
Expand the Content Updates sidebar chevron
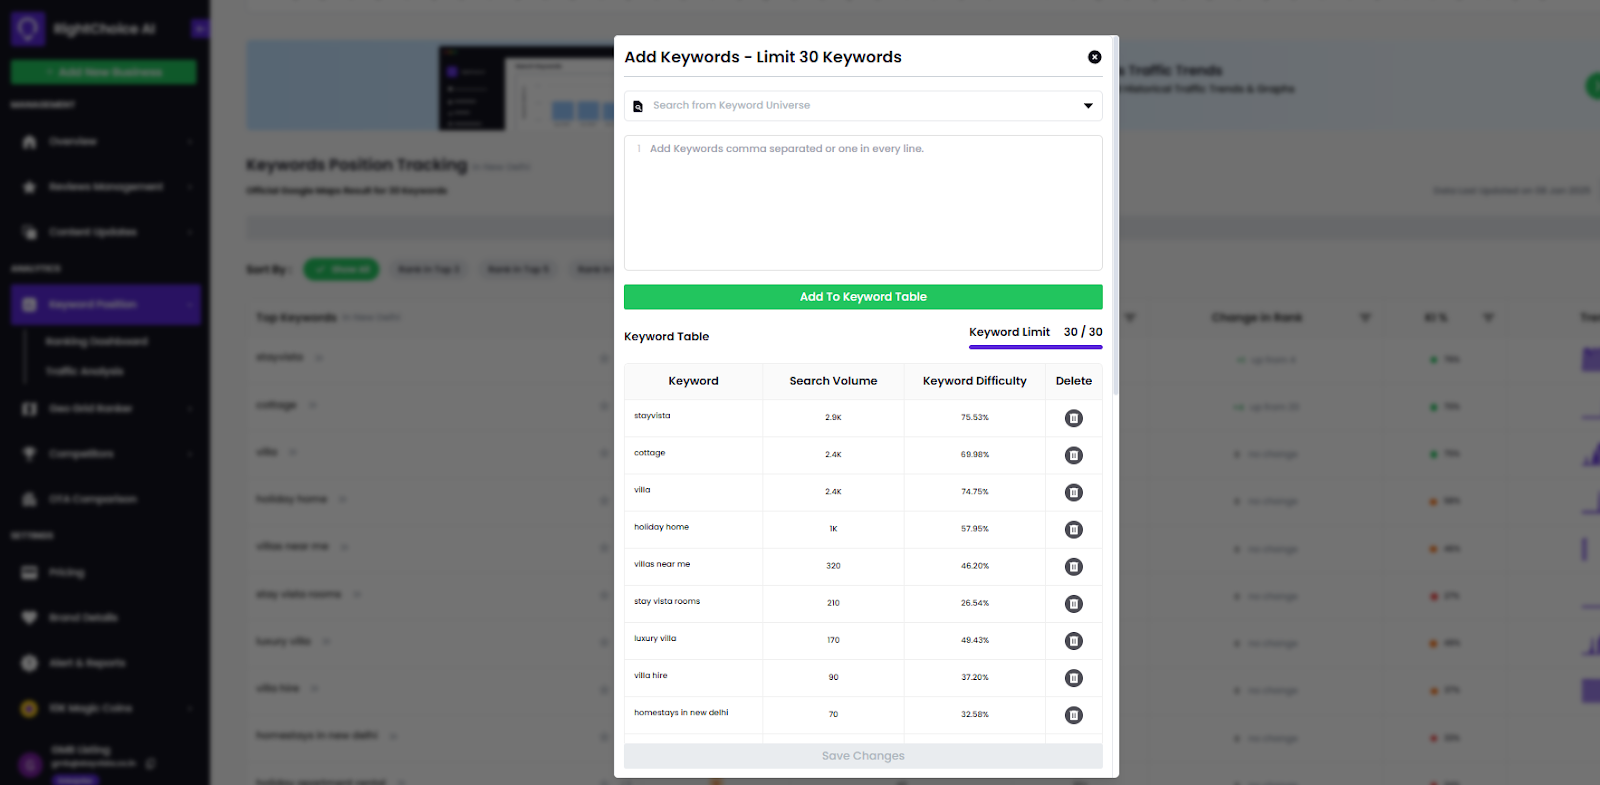(189, 232)
